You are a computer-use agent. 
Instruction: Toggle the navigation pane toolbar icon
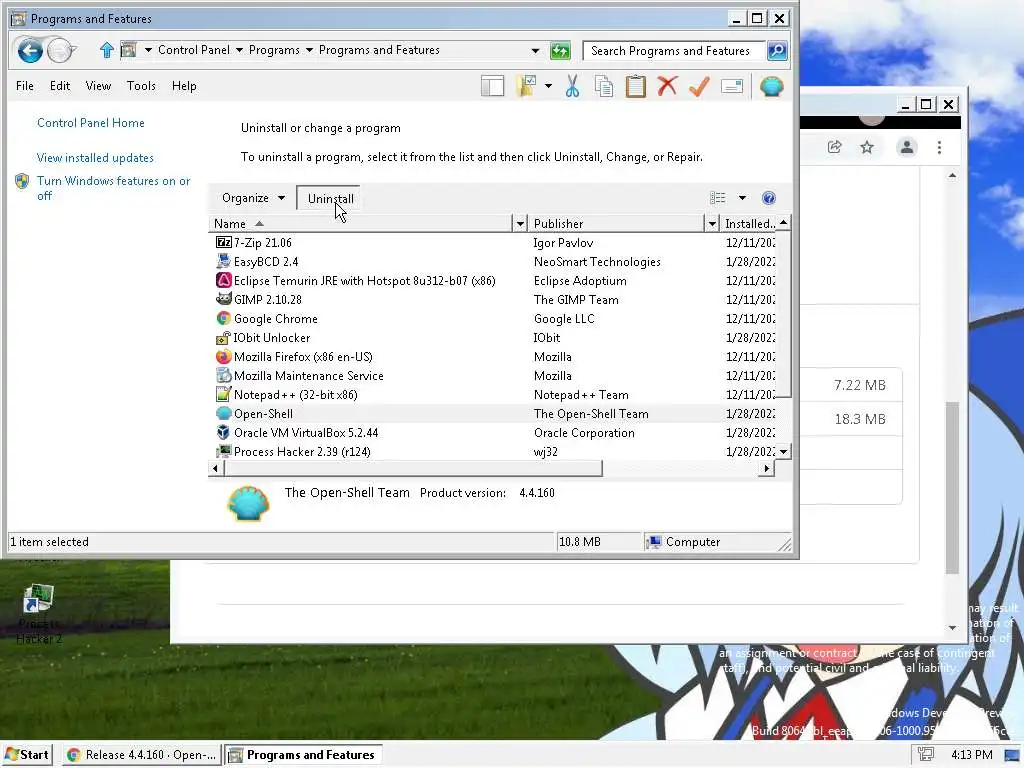[492, 86]
